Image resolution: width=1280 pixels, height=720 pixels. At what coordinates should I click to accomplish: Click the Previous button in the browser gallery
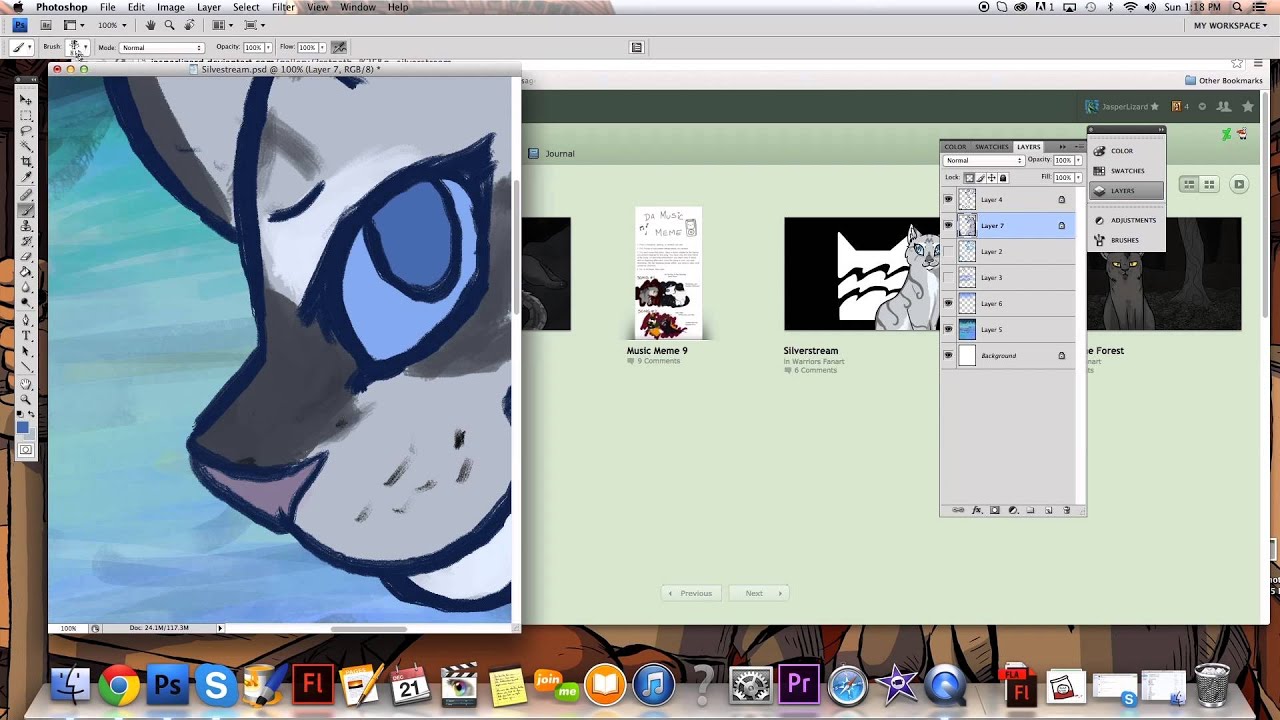pyautogui.click(x=690, y=593)
